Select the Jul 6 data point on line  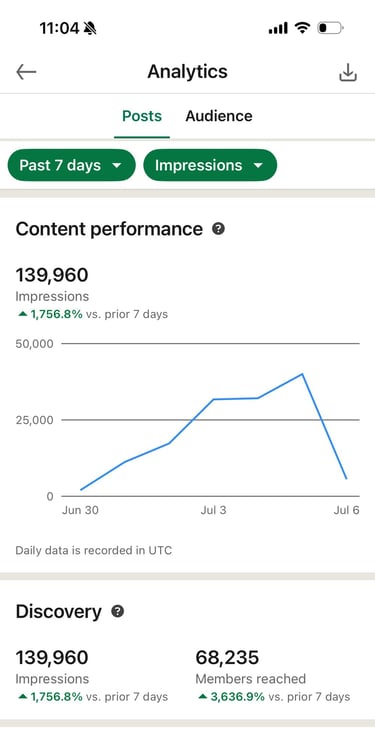pos(346,479)
